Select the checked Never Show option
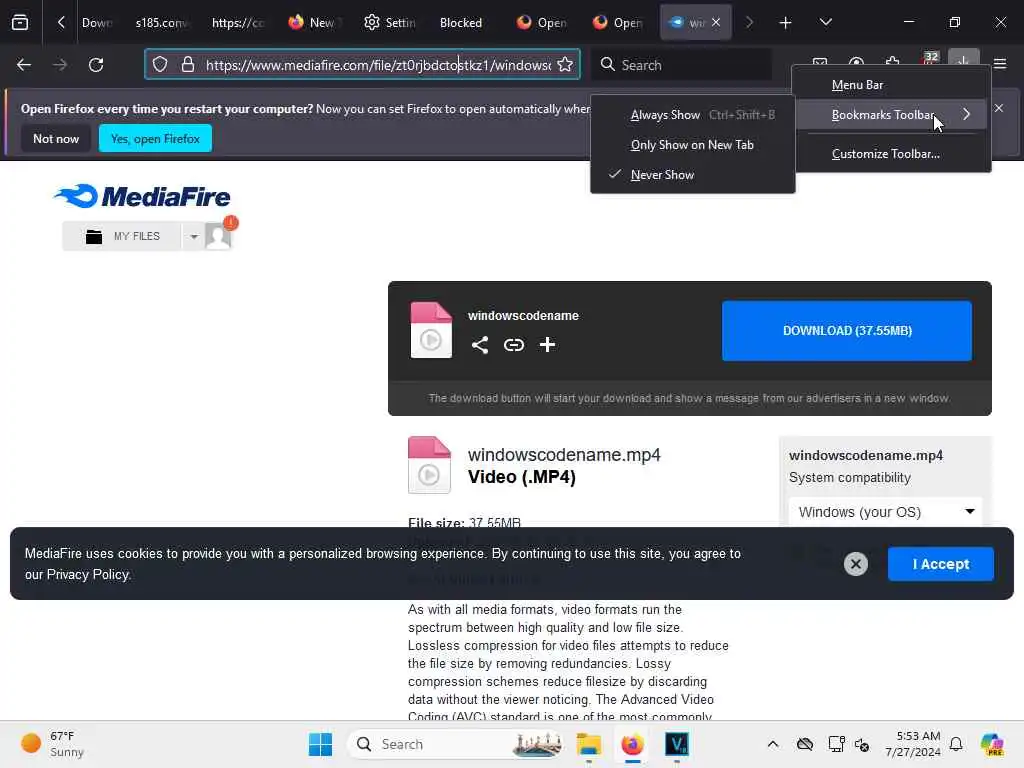This screenshot has width=1024, height=768. 693,175
